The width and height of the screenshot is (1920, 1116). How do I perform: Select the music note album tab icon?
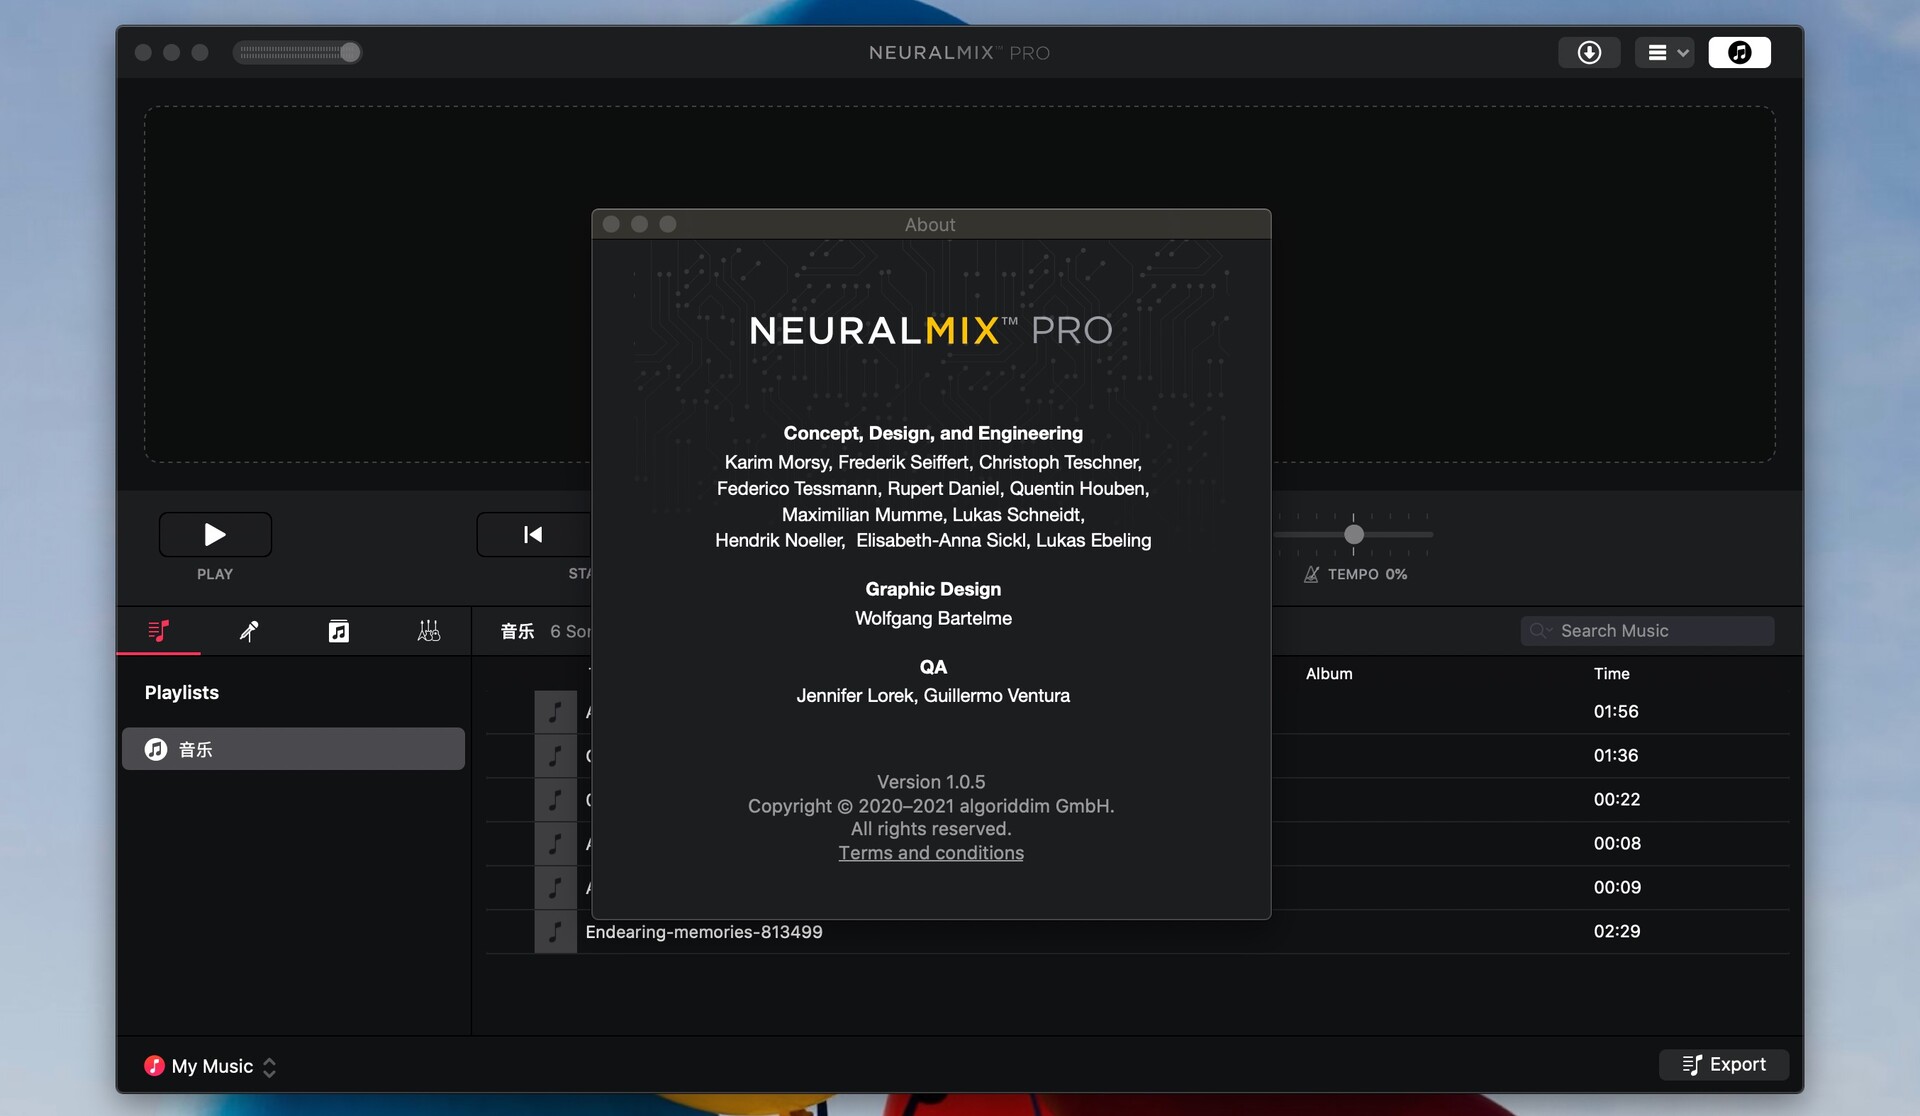click(339, 631)
